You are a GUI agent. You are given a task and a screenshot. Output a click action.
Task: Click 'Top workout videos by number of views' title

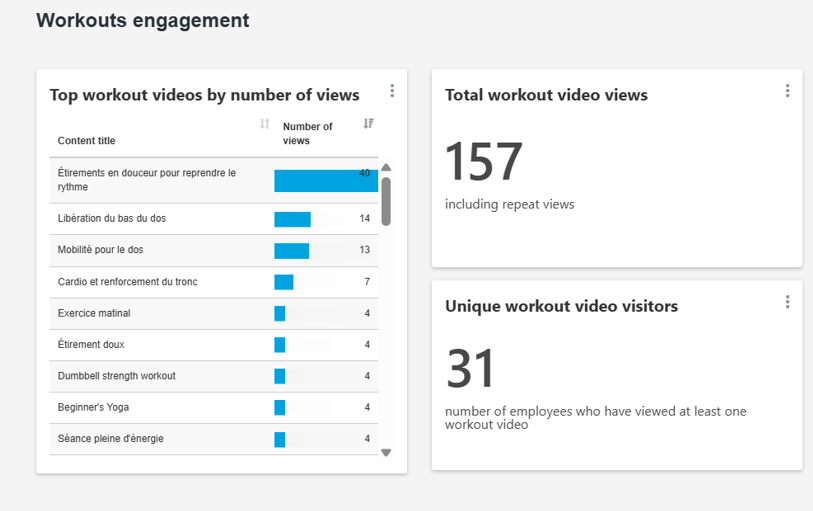tap(204, 95)
